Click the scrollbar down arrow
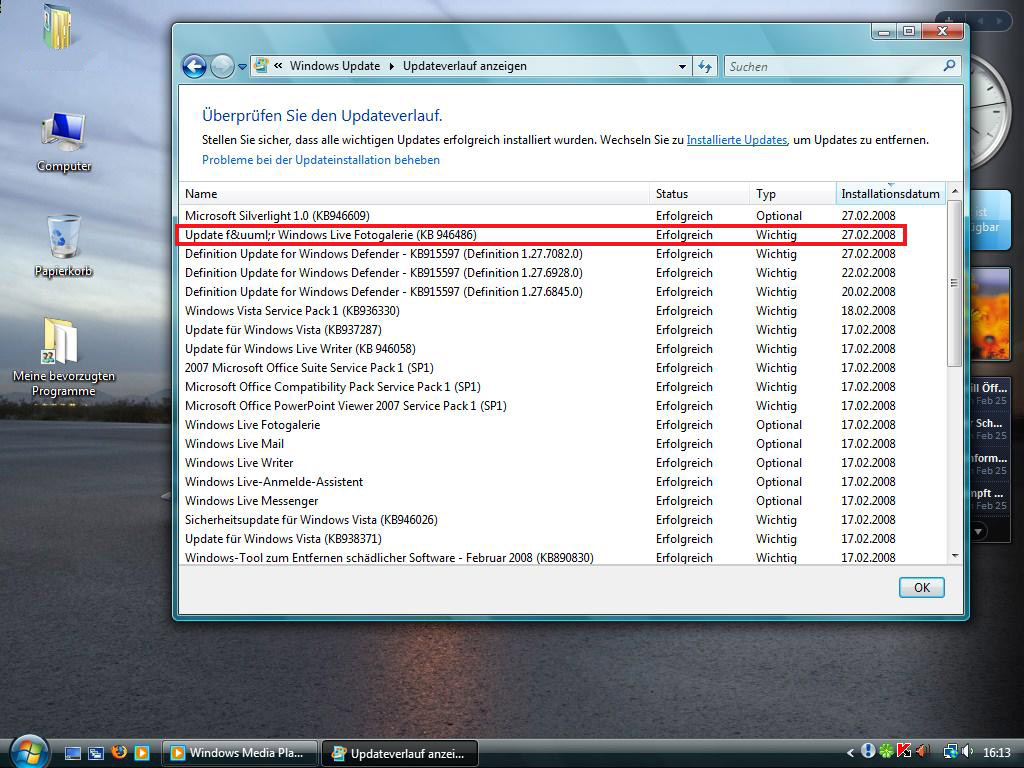This screenshot has height=768, width=1024. (x=954, y=556)
